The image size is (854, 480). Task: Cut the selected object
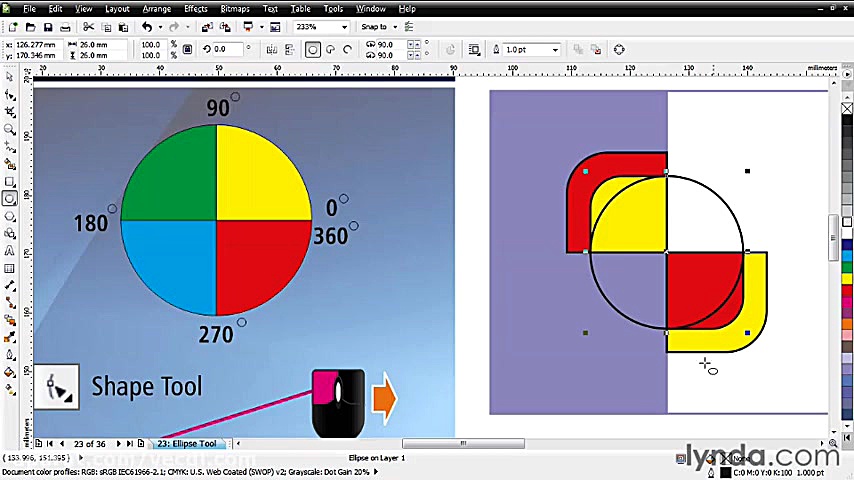pos(88,27)
